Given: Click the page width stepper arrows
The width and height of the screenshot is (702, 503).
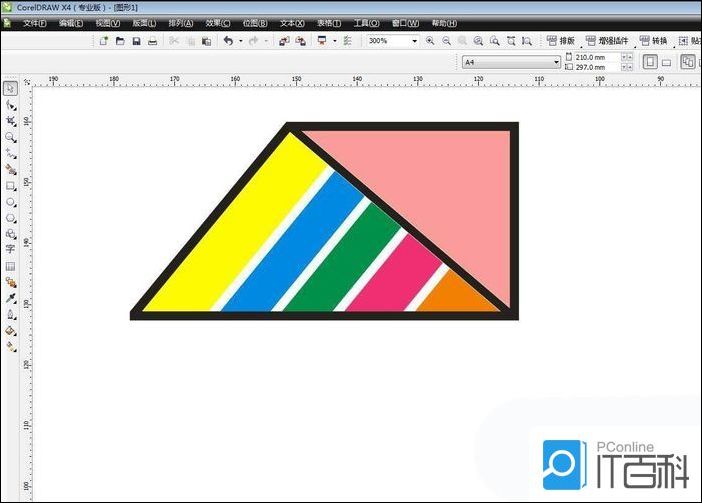Looking at the screenshot, I should pos(627,57).
